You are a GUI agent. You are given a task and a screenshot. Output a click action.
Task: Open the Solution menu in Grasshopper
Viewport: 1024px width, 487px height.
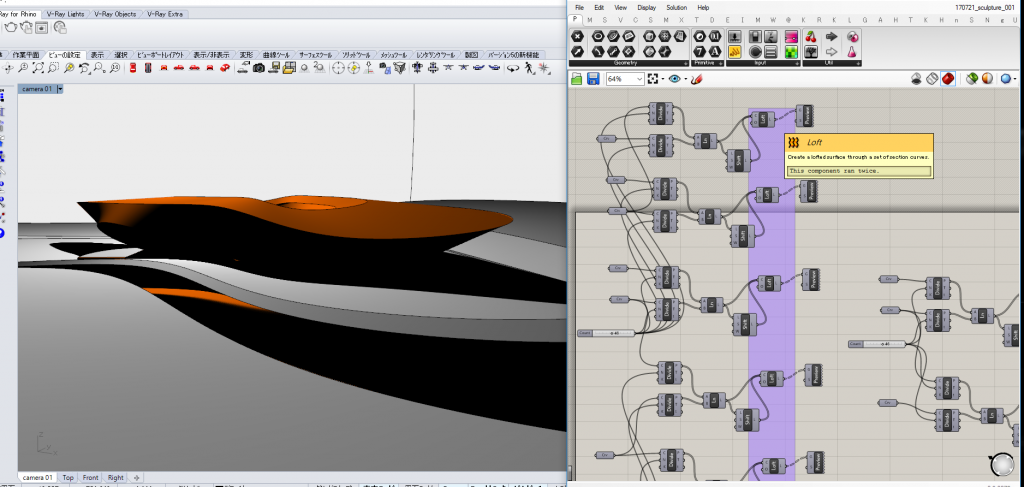point(676,7)
